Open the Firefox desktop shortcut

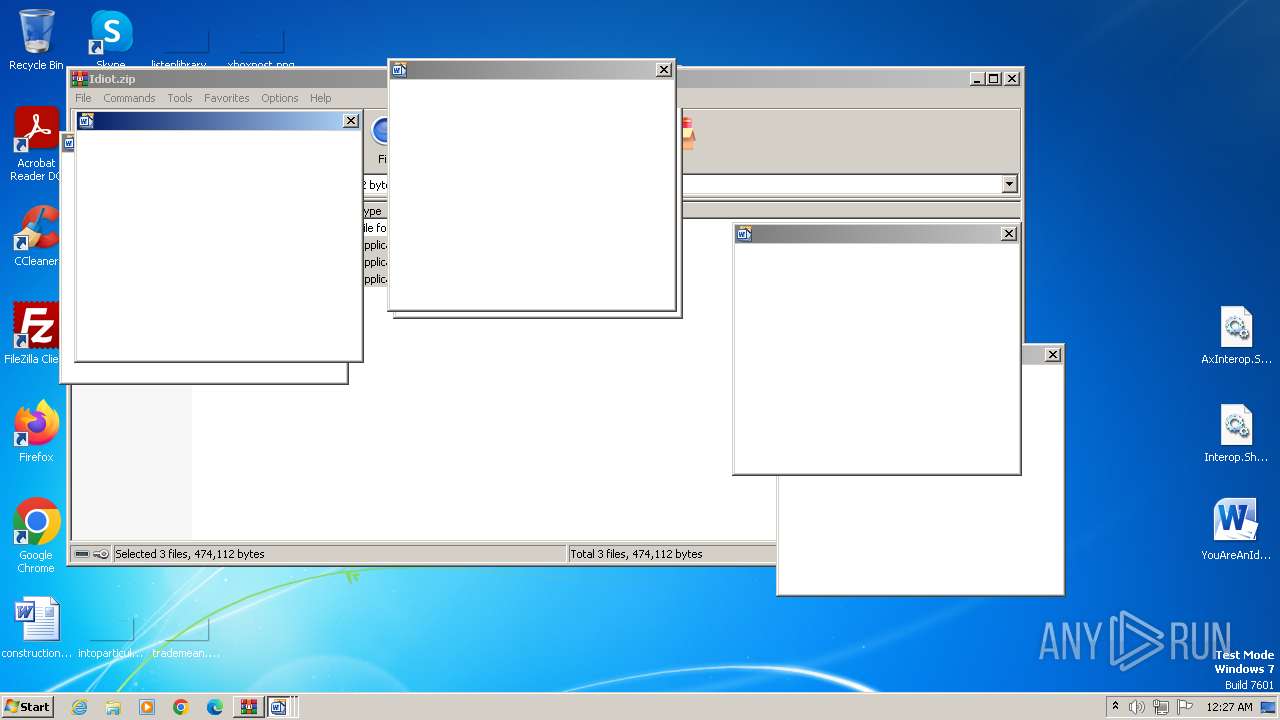click(36, 431)
